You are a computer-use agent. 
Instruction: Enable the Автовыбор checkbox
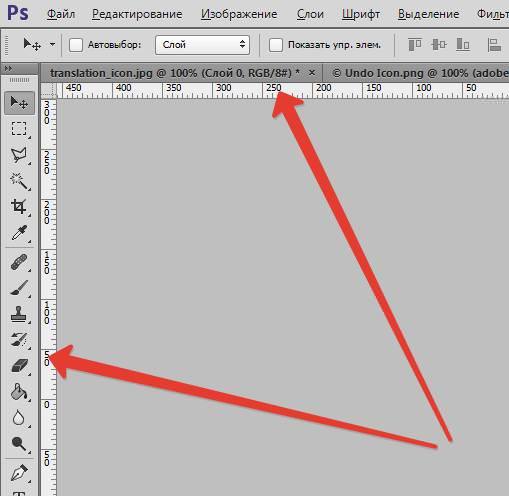tap(76, 45)
